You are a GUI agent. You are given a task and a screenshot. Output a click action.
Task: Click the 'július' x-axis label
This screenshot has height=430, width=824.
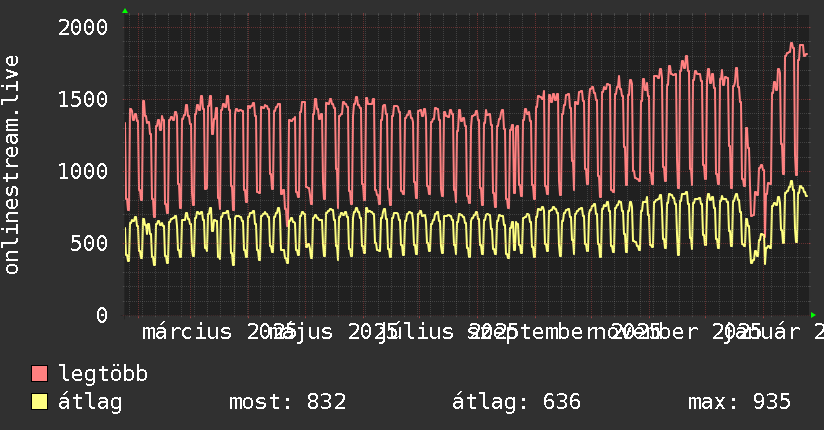click(416, 332)
